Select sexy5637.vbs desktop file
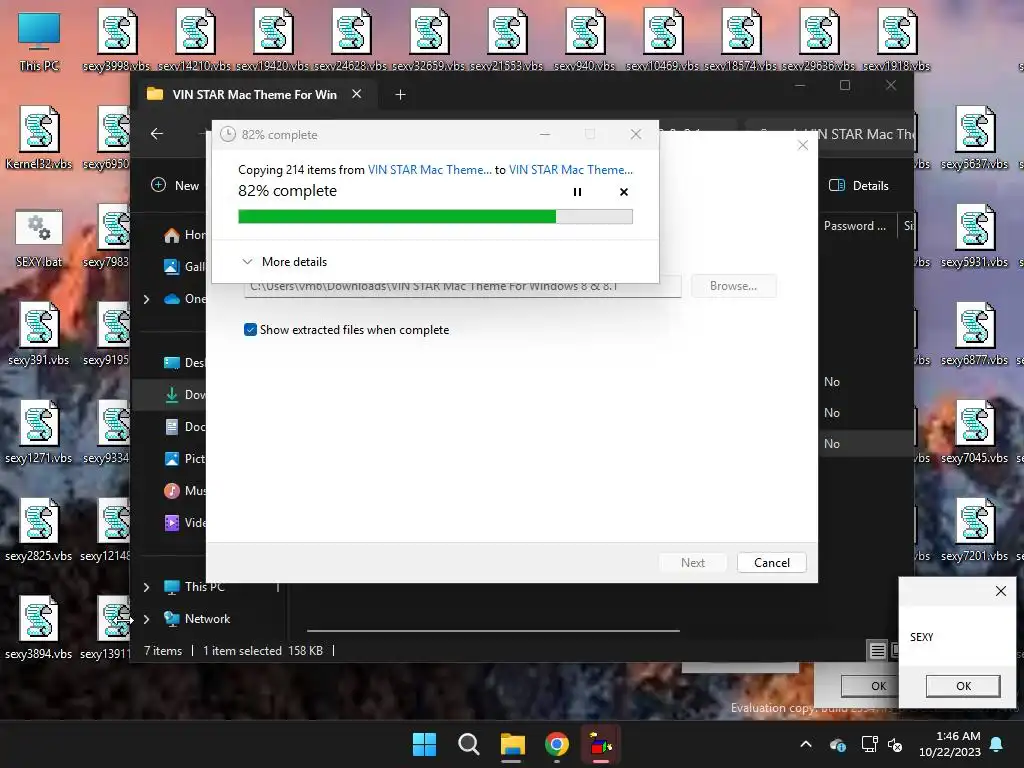1024x768 pixels. coord(974,138)
